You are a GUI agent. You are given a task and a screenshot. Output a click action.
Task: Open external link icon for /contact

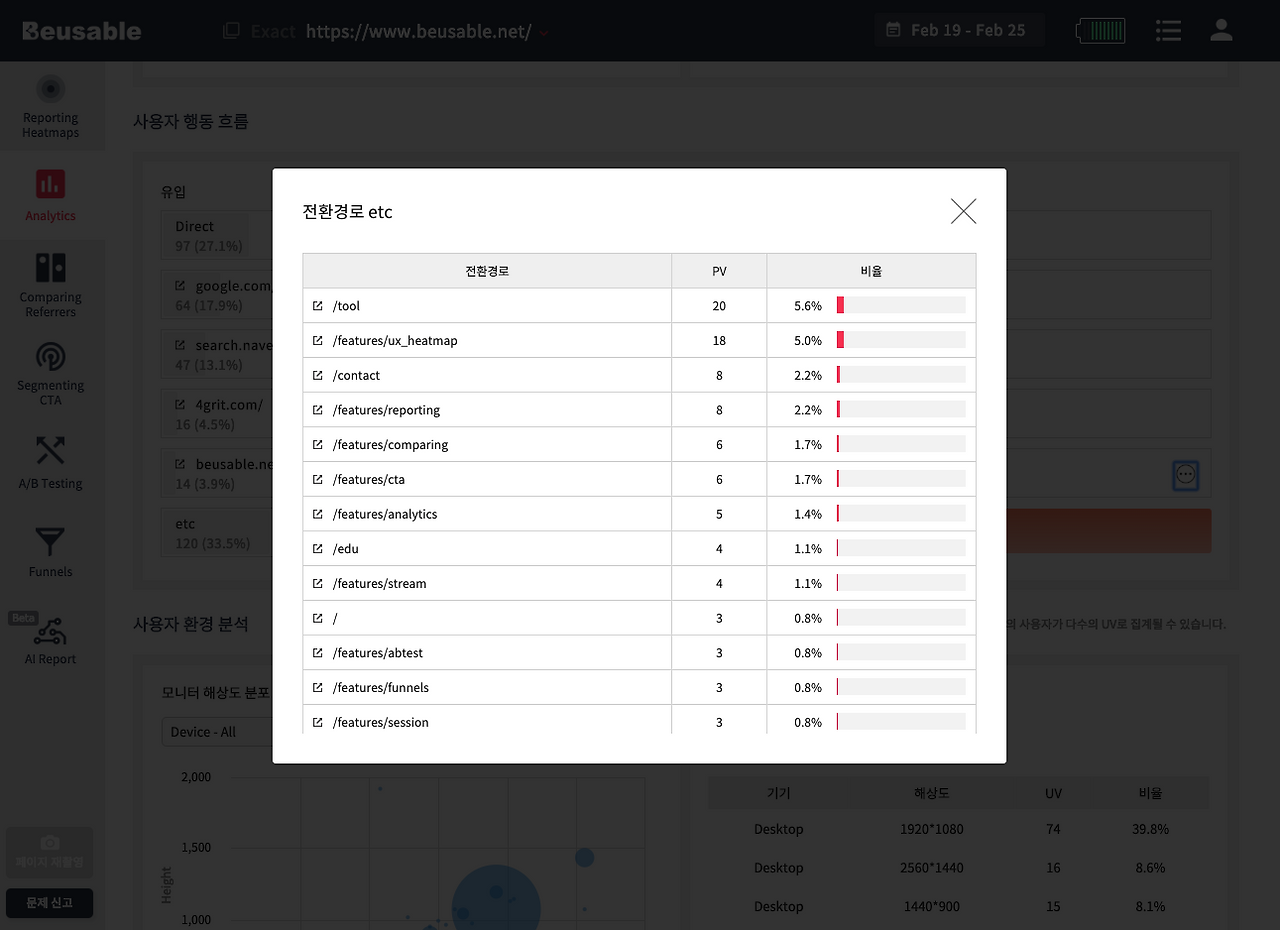(x=318, y=375)
